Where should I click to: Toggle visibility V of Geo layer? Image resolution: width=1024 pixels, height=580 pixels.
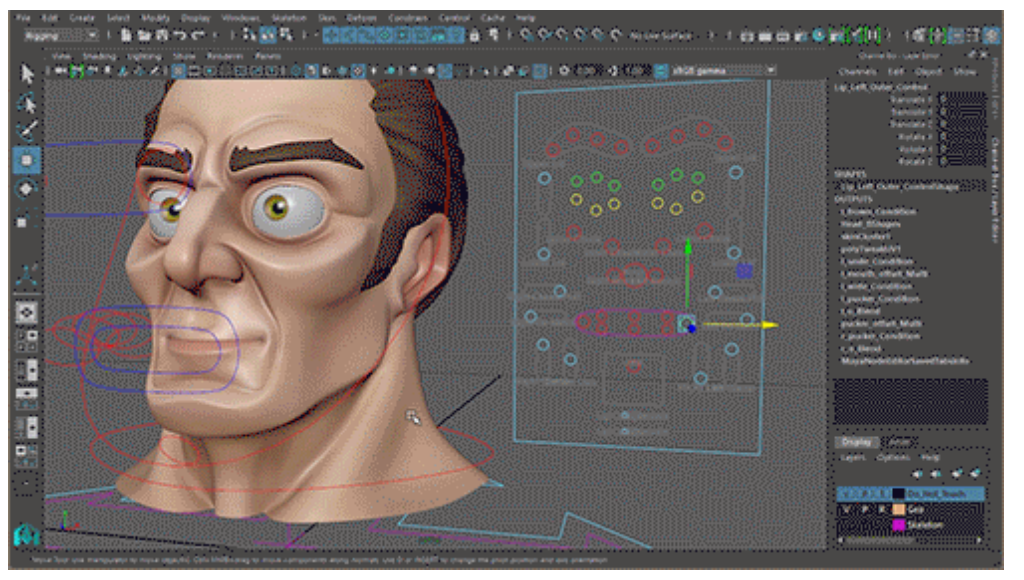(846, 509)
